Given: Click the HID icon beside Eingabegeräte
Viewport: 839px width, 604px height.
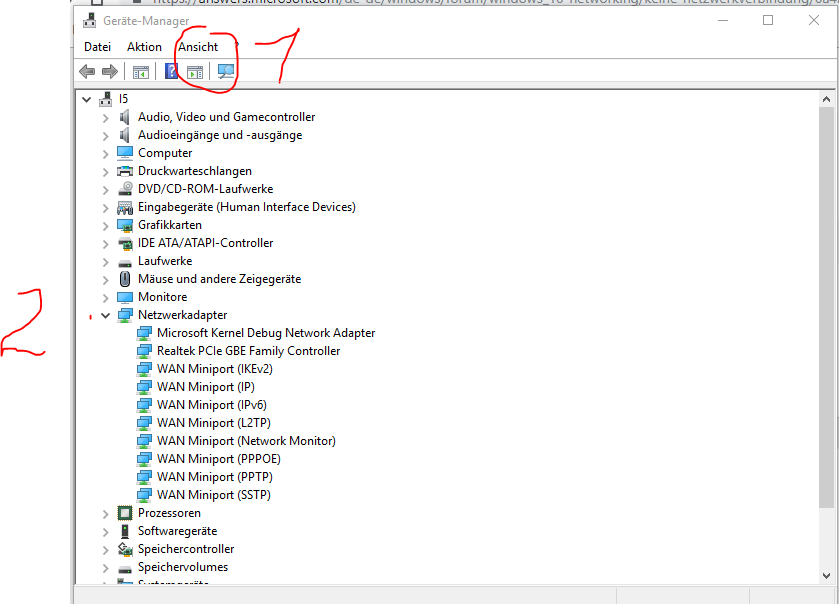Looking at the screenshot, I should click(125, 207).
